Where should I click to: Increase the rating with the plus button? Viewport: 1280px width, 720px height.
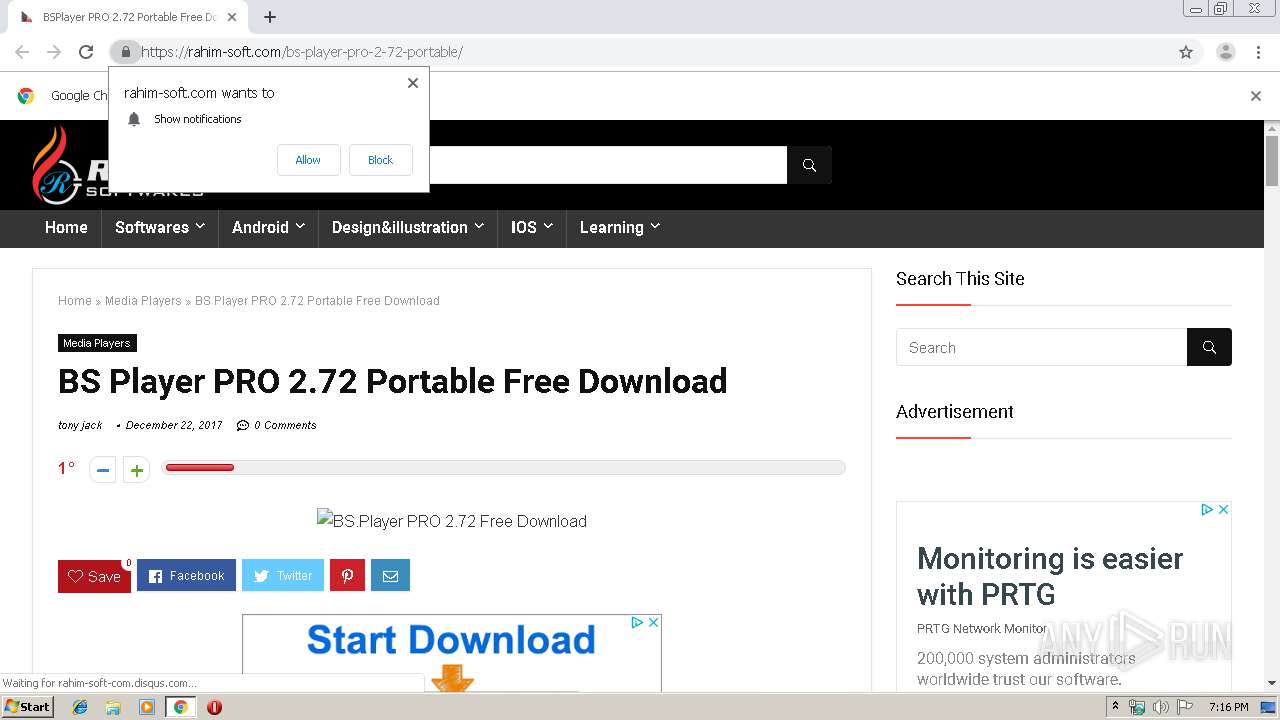pyautogui.click(x=136, y=469)
